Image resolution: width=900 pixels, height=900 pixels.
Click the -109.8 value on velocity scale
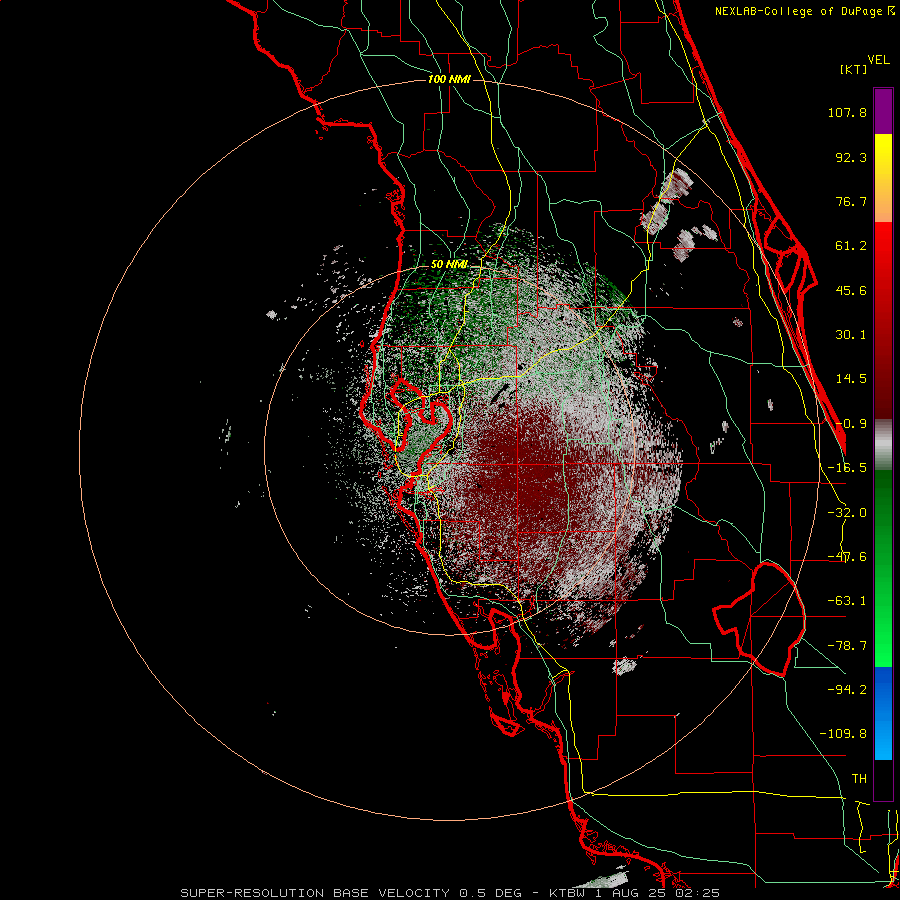pos(843,734)
